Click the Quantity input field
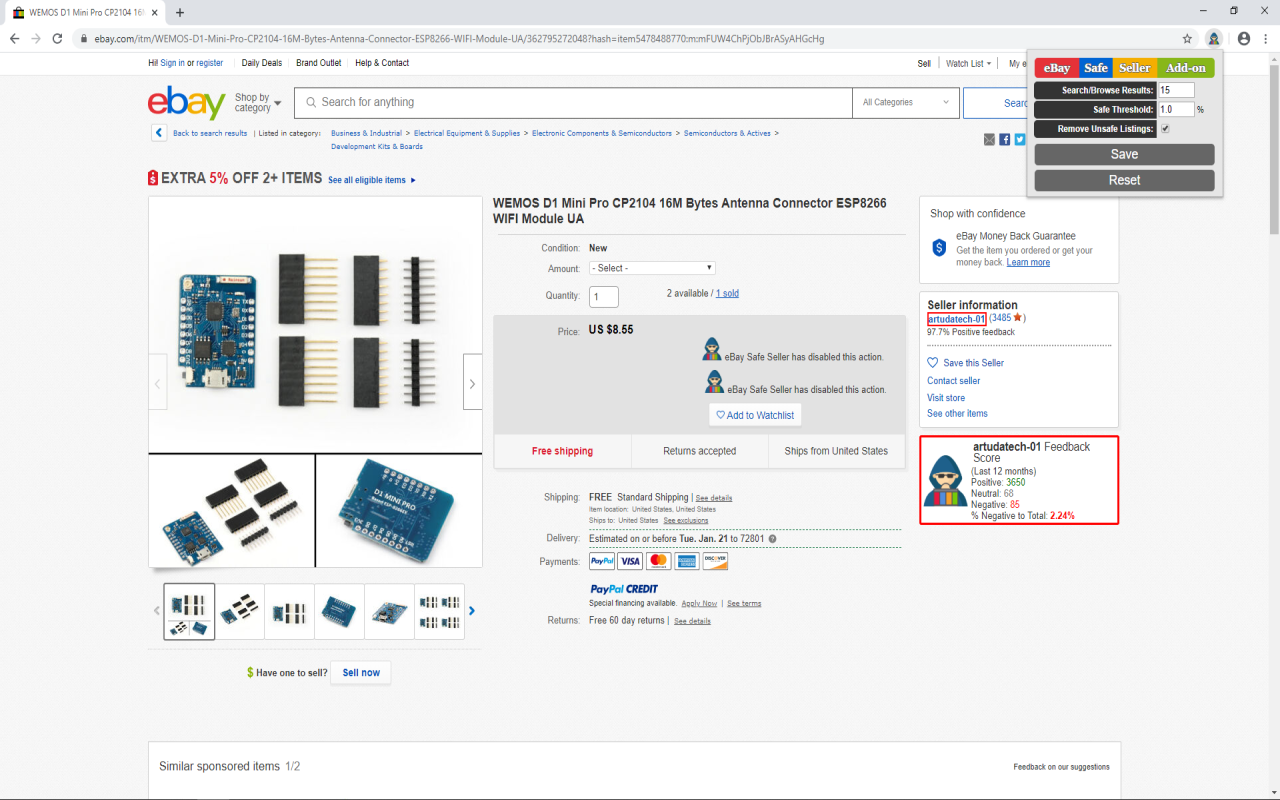 pos(604,297)
